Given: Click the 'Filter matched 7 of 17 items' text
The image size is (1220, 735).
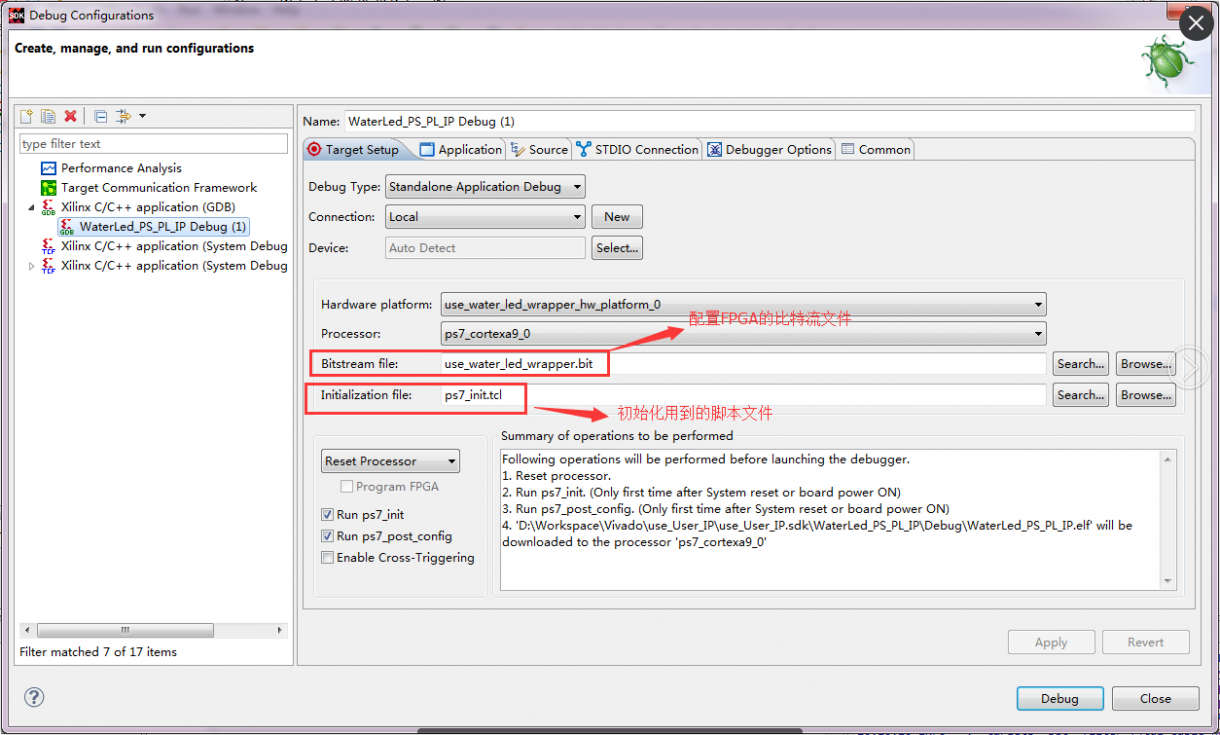Looking at the screenshot, I should (x=98, y=652).
